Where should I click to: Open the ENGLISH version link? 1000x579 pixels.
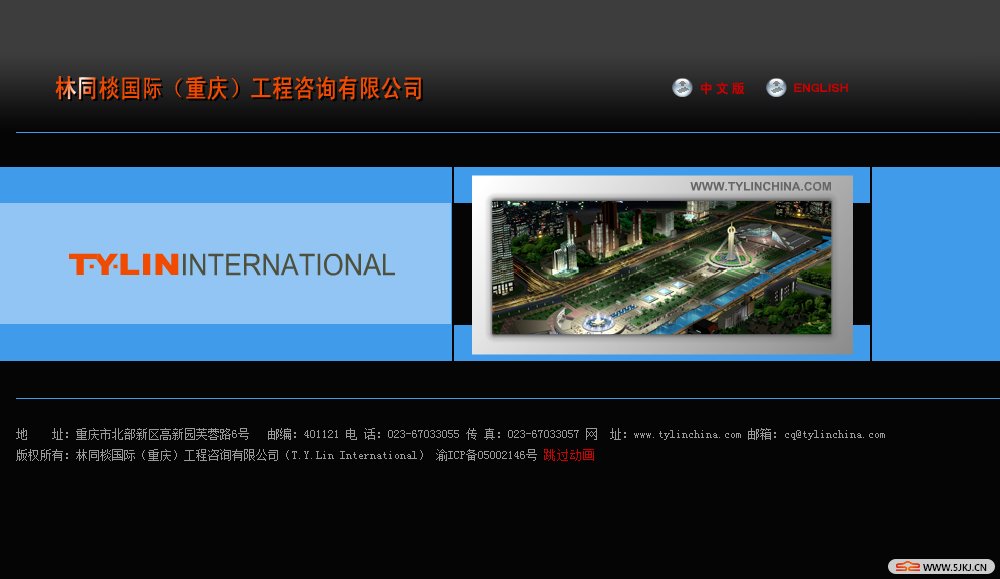(821, 88)
